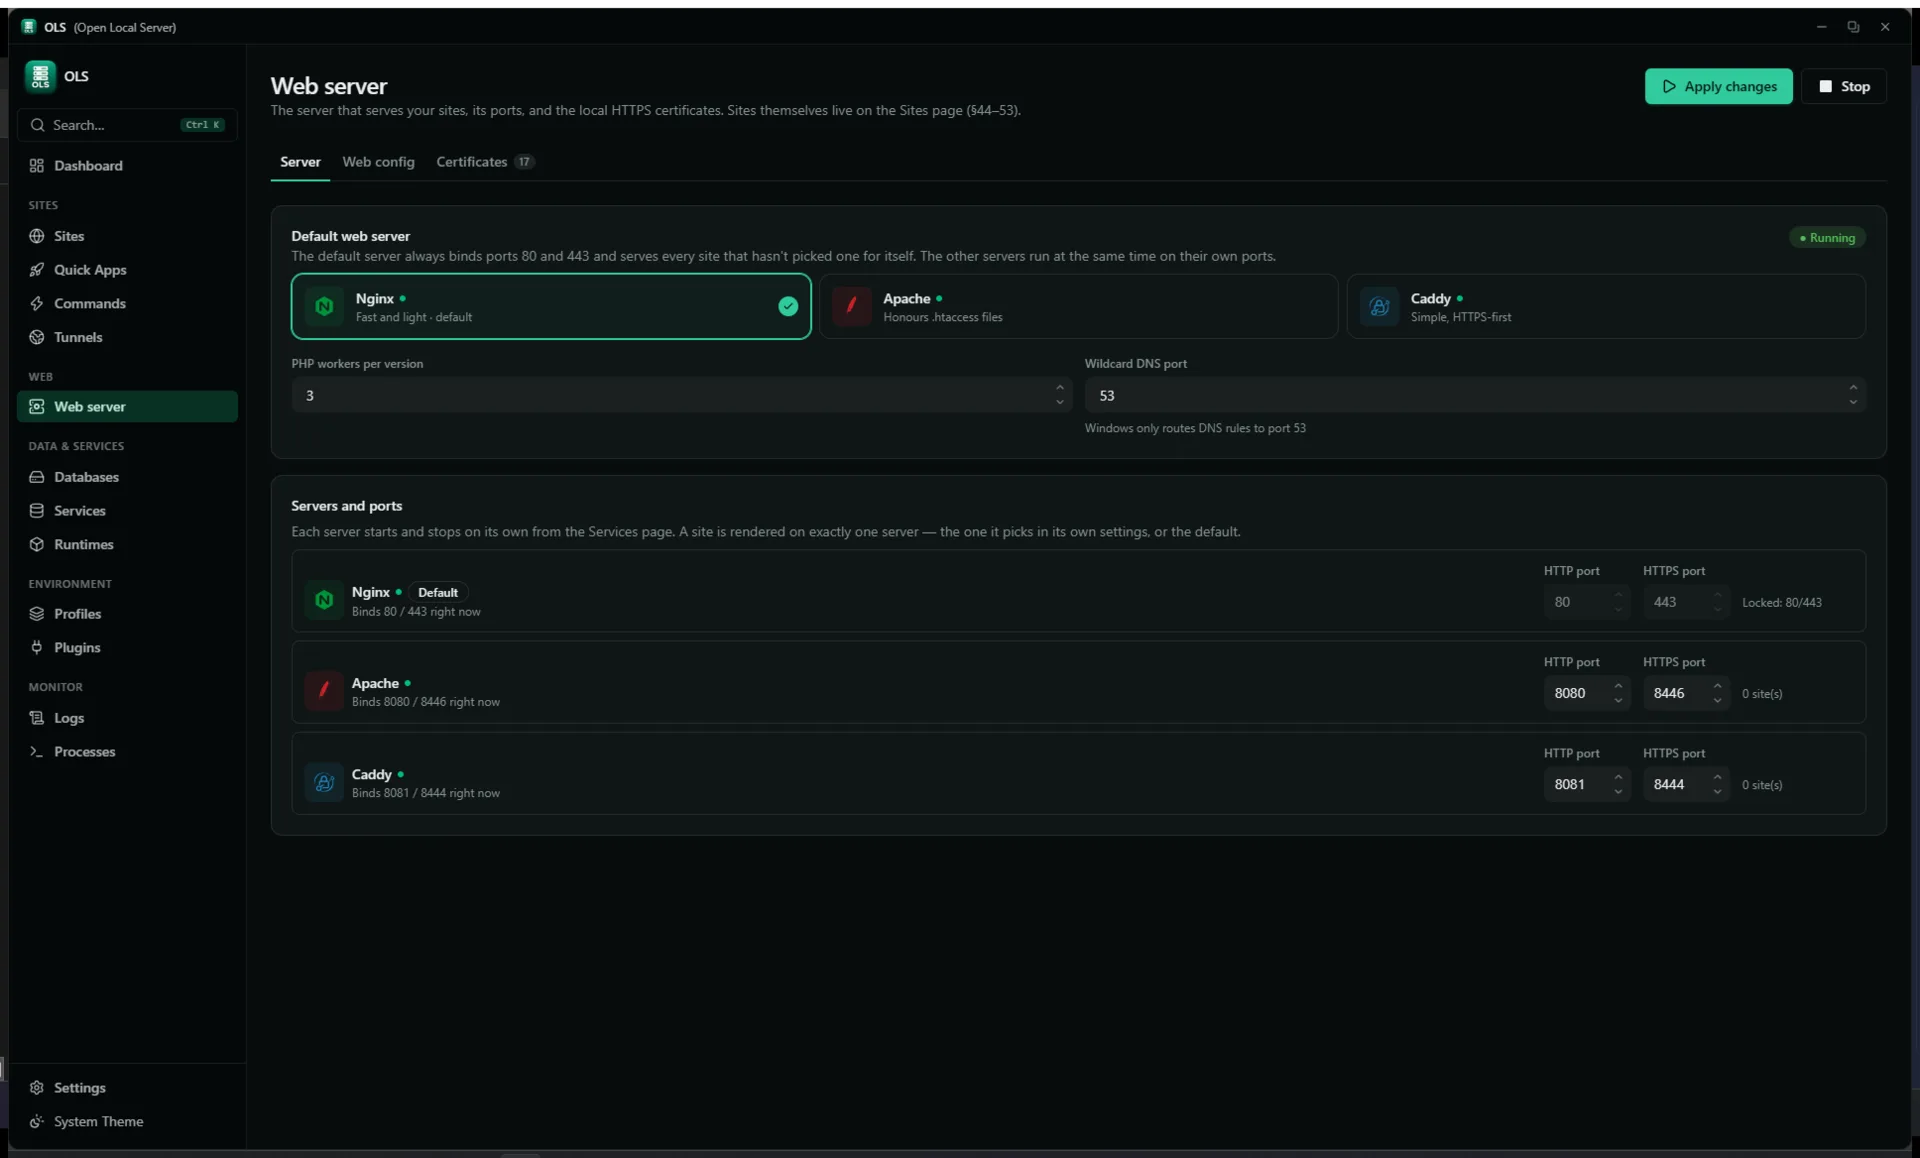The height and width of the screenshot is (1158, 1920).
Task: Open Profiles layers icon
Action: click(x=37, y=614)
